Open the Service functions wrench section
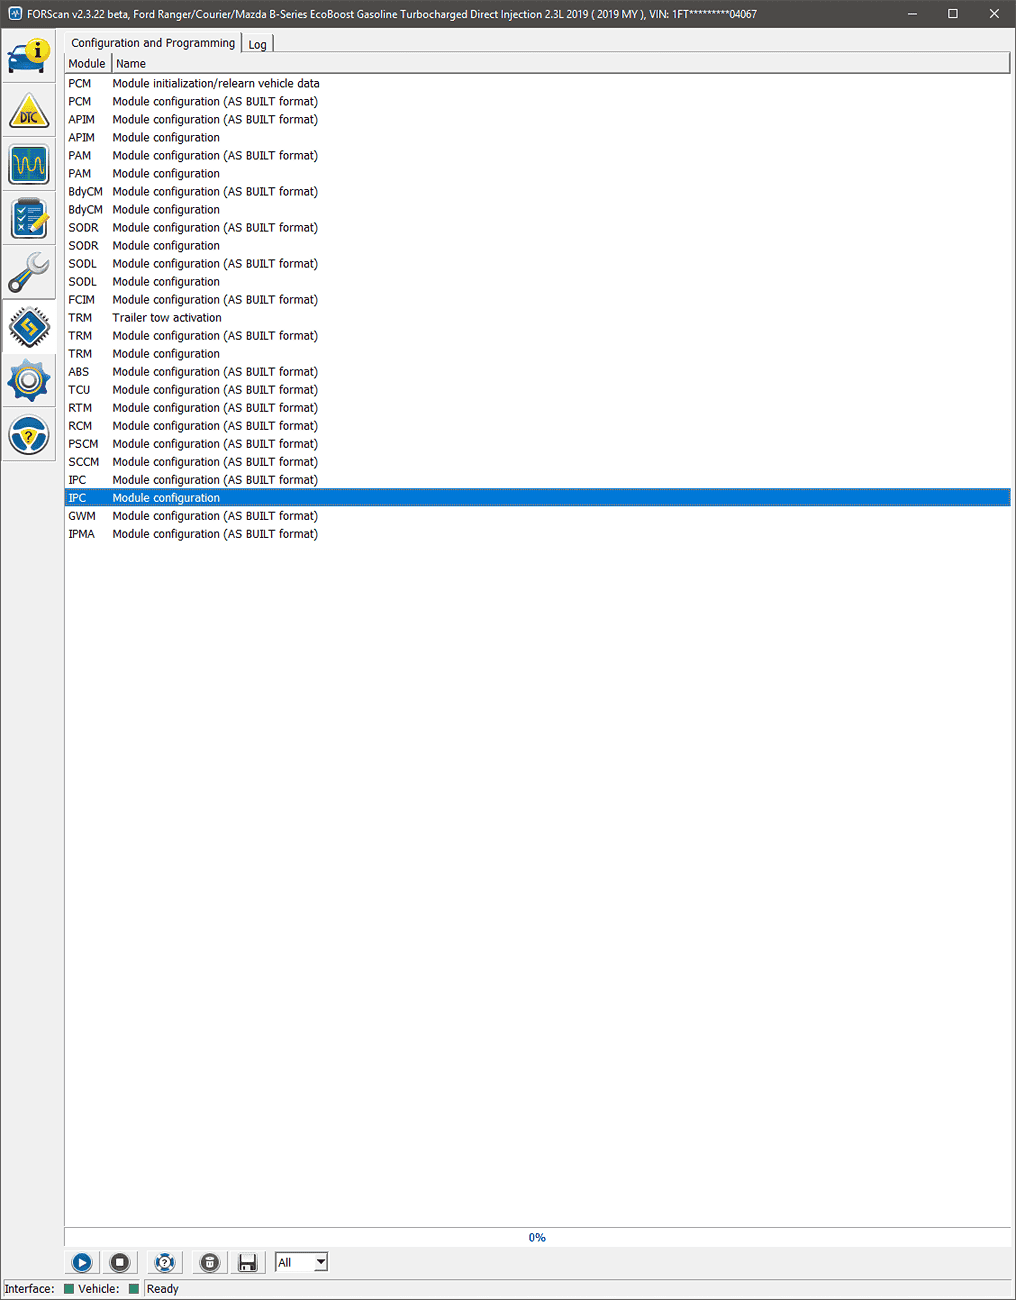This screenshot has width=1016, height=1300. point(29,273)
